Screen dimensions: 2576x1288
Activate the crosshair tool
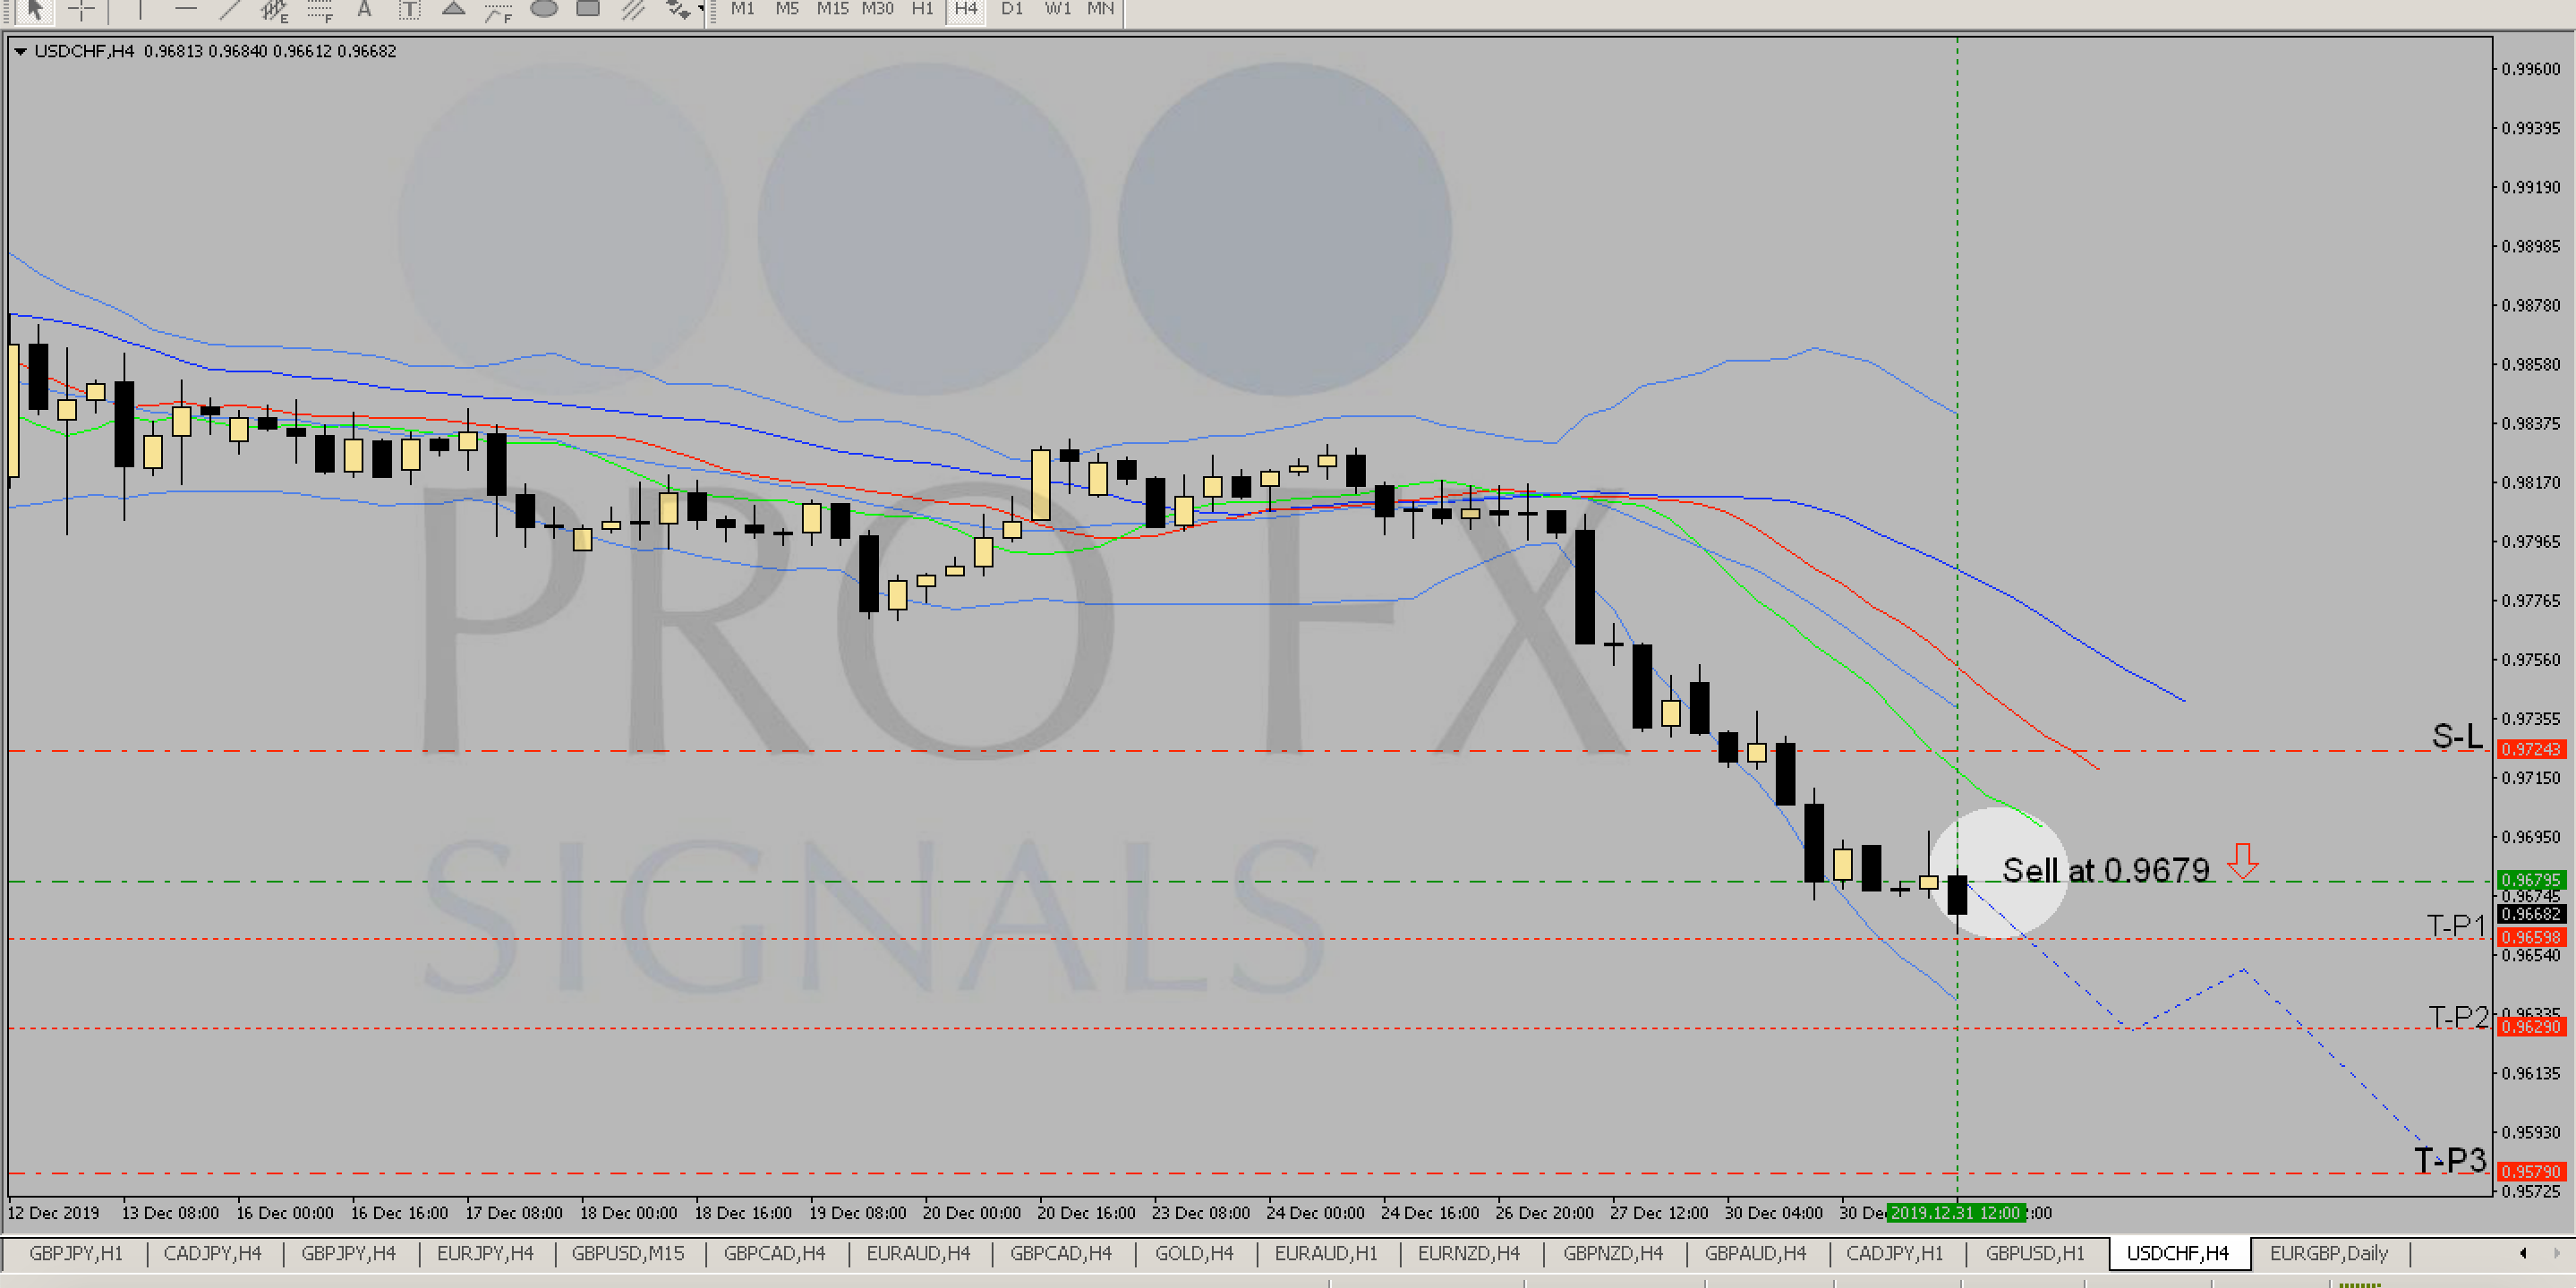(x=81, y=9)
